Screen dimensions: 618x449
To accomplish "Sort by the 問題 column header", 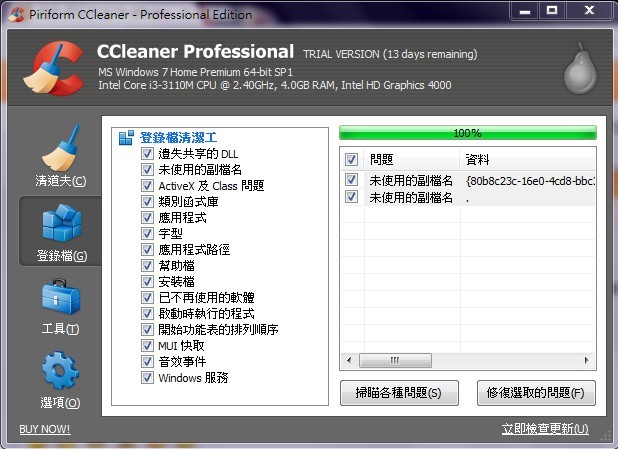I will [412, 159].
